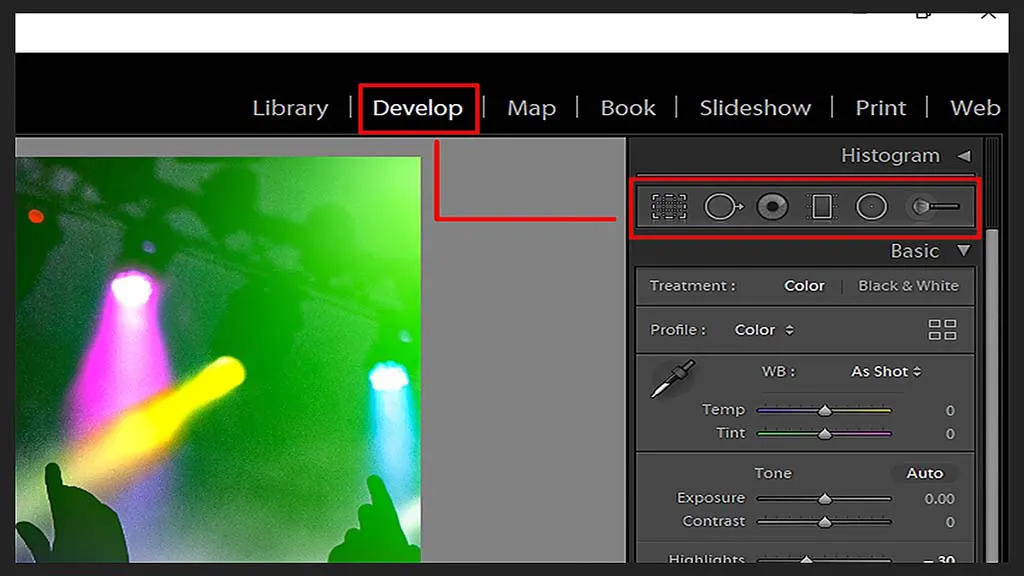Collapse the Histogram panel

pyautogui.click(x=964, y=156)
